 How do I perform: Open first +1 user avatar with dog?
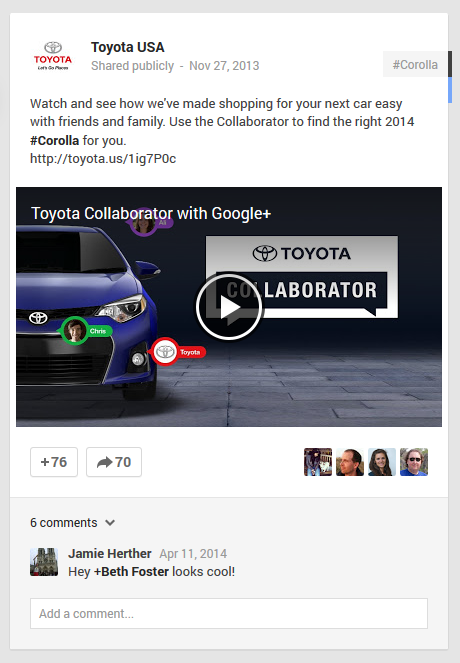pos(318,462)
